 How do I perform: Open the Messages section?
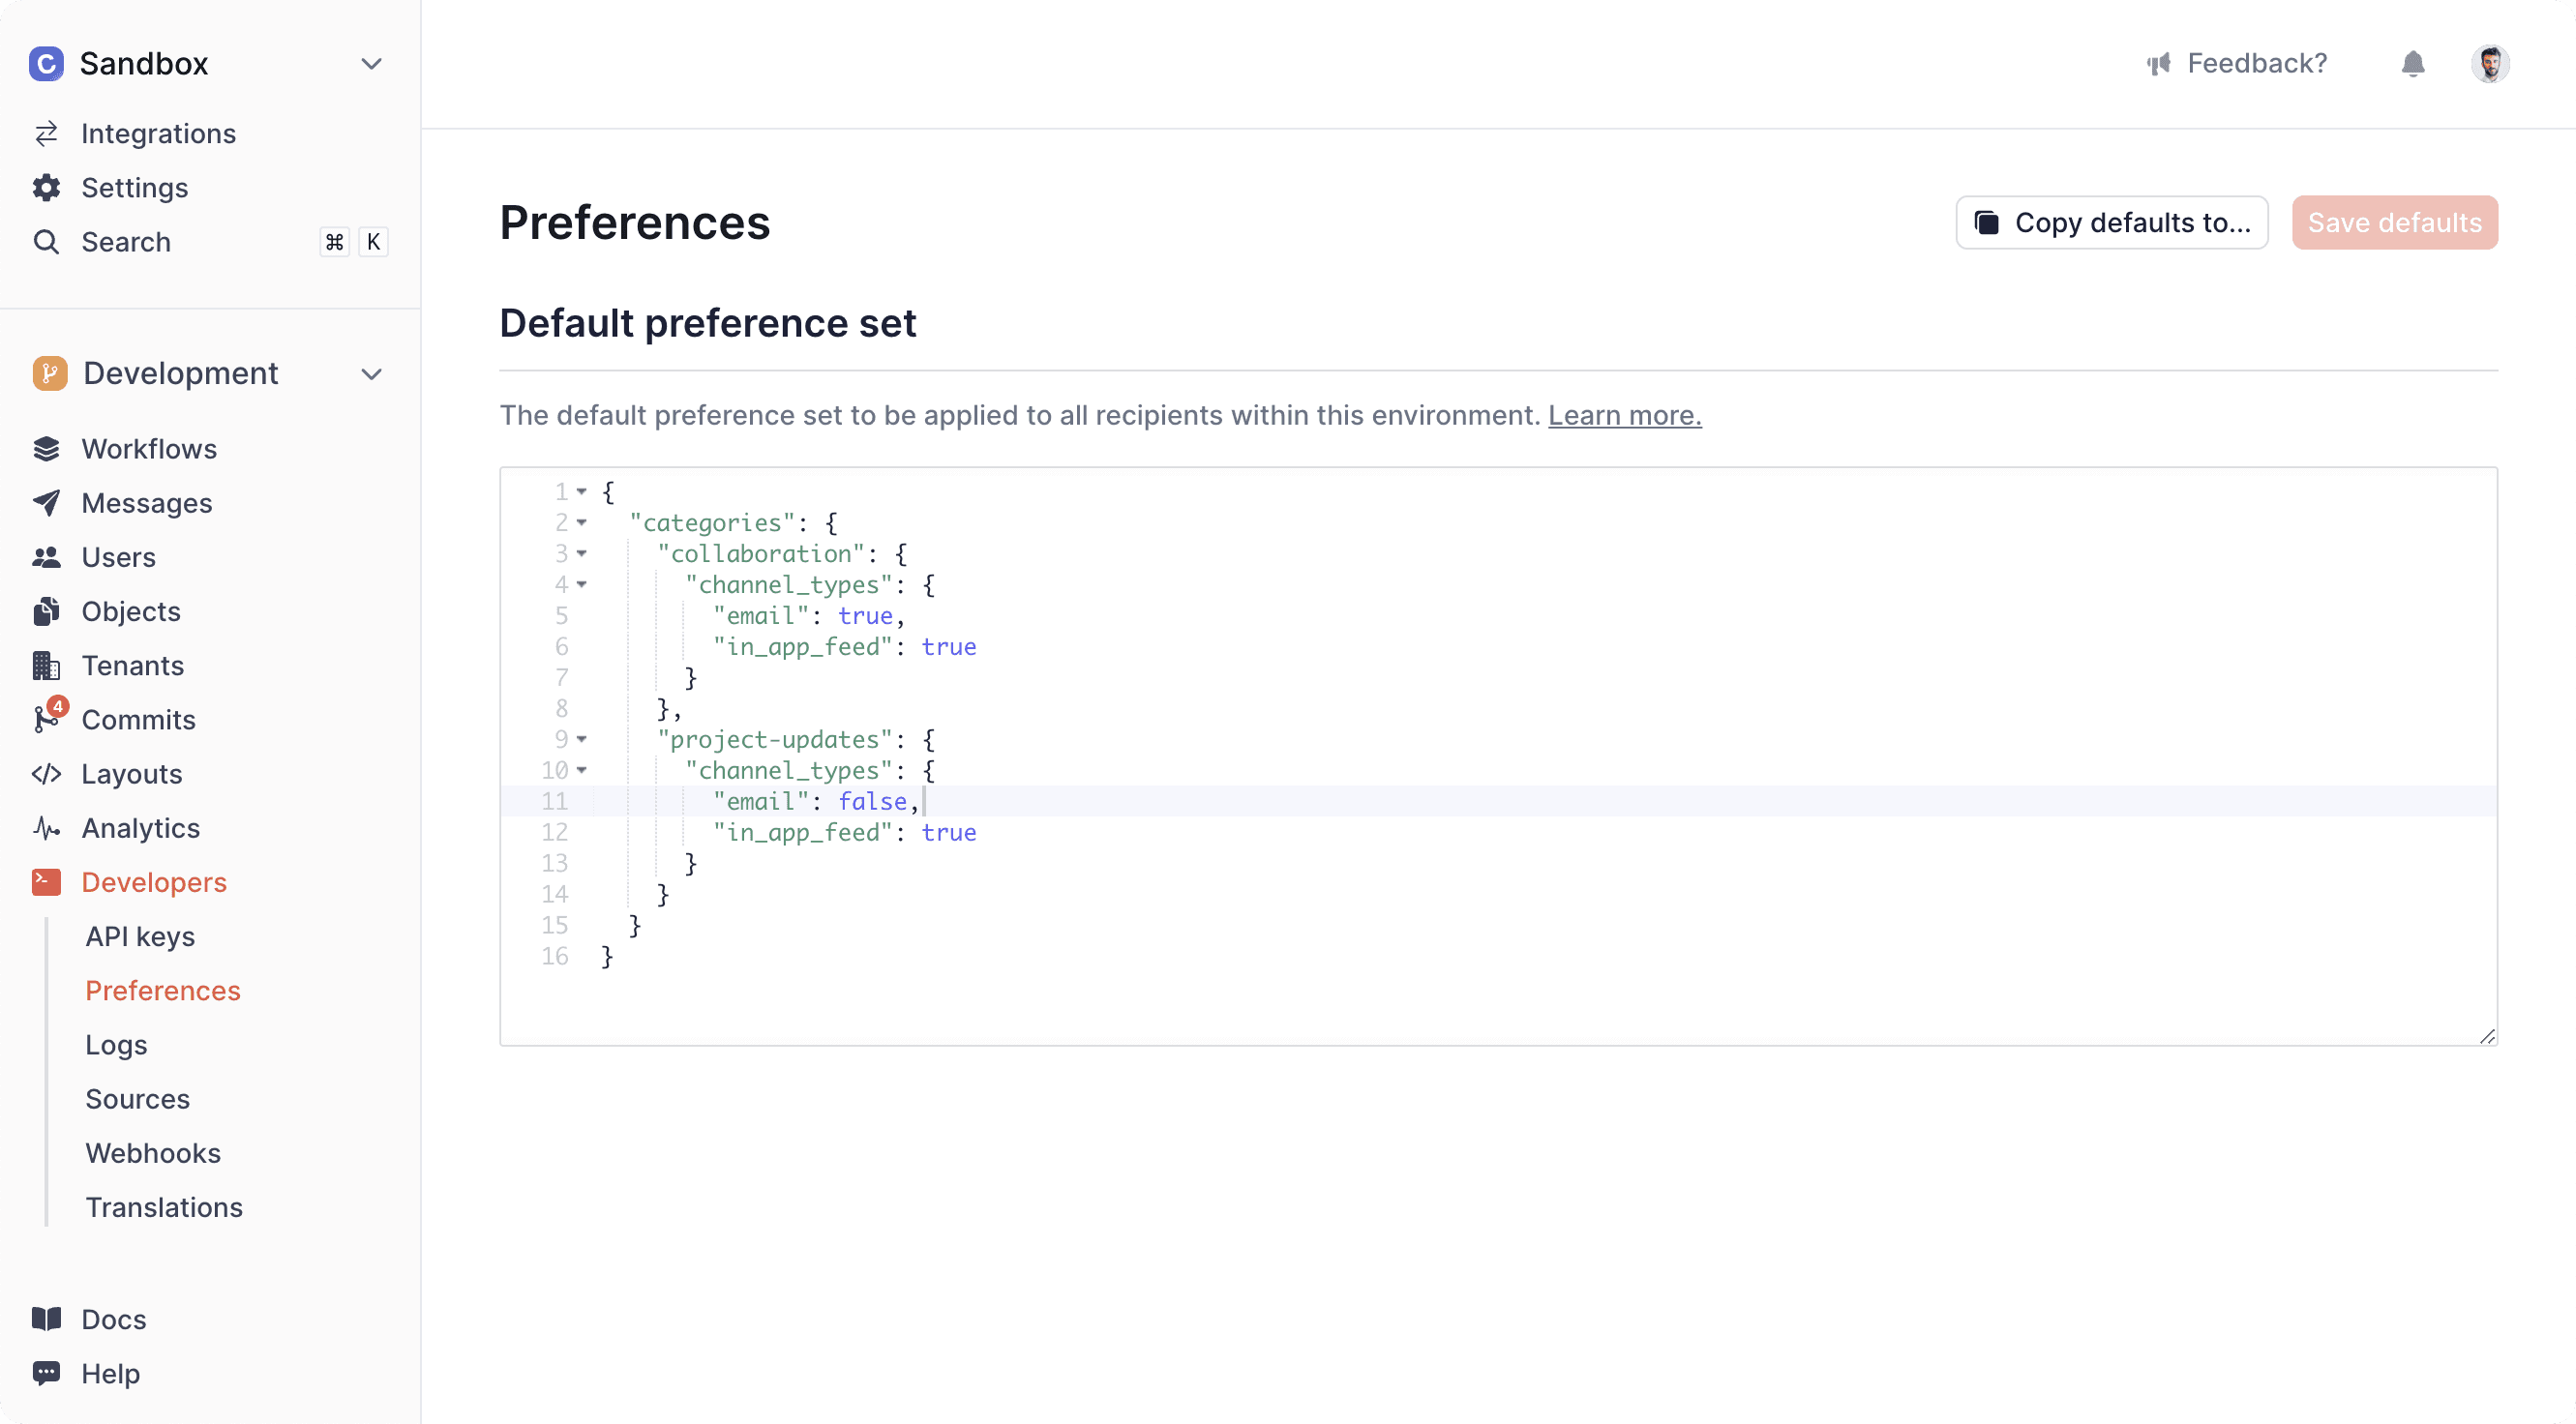146,503
